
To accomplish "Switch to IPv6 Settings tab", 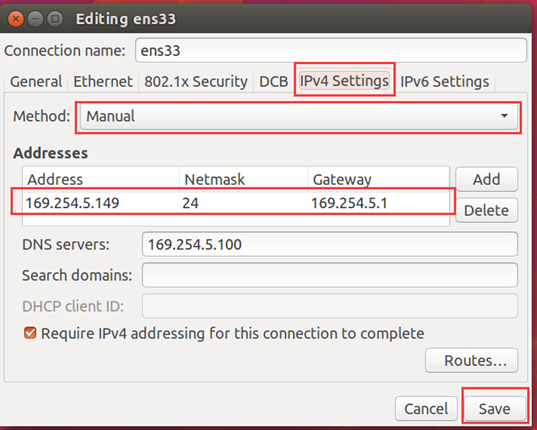I will pos(445,81).
